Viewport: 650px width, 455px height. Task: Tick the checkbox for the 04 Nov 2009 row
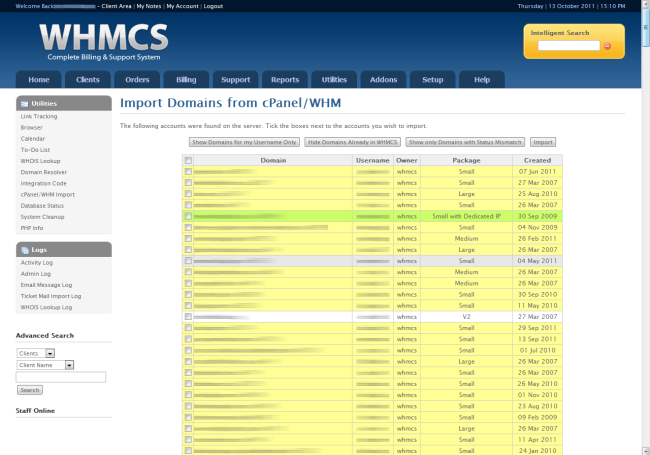[x=188, y=228]
